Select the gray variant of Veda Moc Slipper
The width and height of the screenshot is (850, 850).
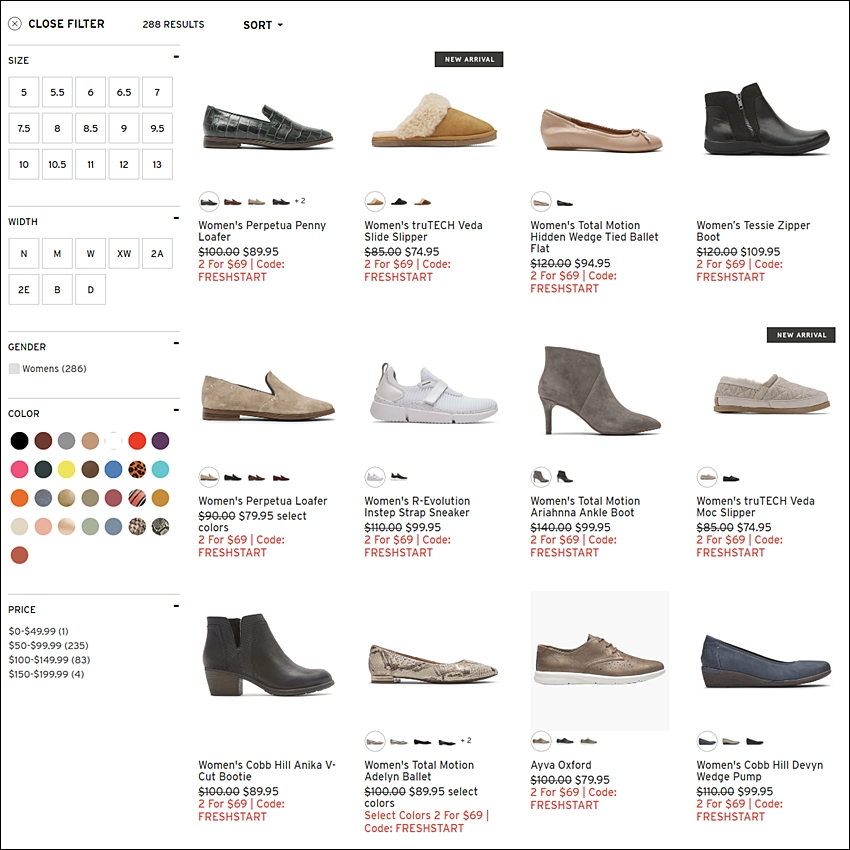coord(707,477)
